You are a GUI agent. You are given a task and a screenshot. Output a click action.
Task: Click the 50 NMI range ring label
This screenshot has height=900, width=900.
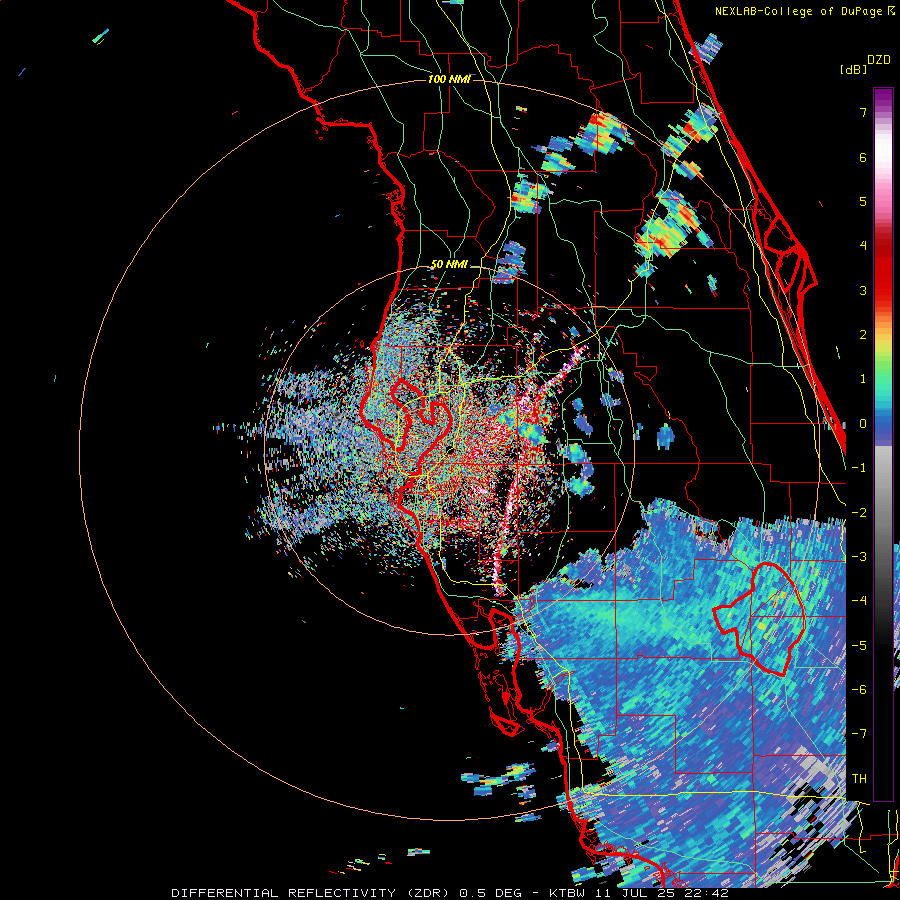pyautogui.click(x=449, y=265)
